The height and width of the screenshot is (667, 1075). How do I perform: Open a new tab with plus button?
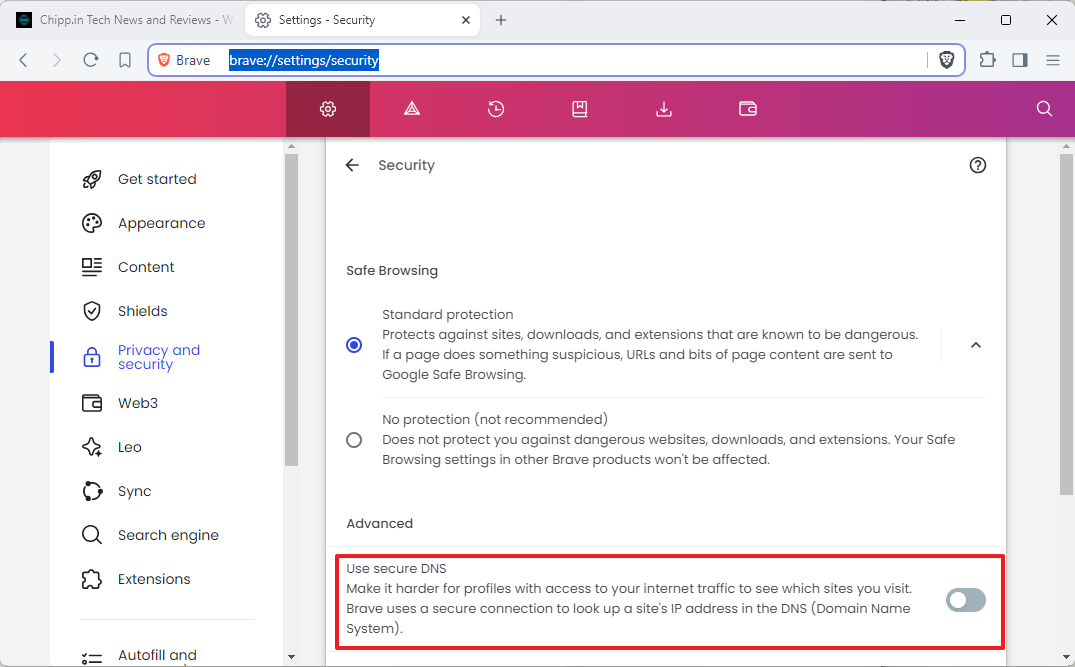501,20
